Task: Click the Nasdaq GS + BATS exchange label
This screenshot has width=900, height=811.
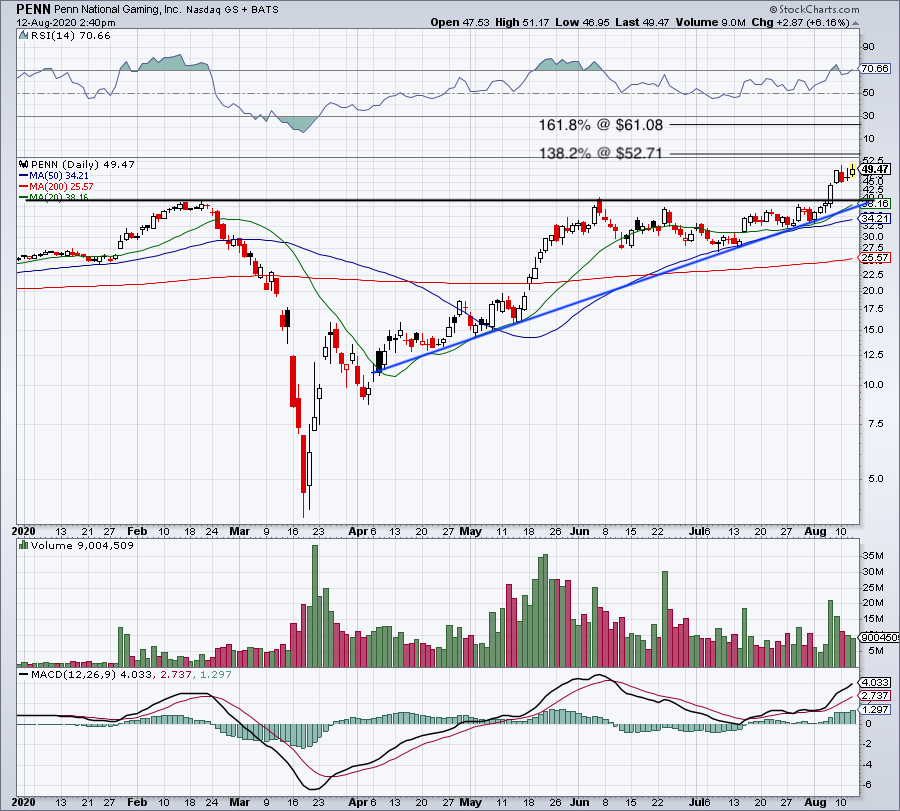Action: point(232,10)
